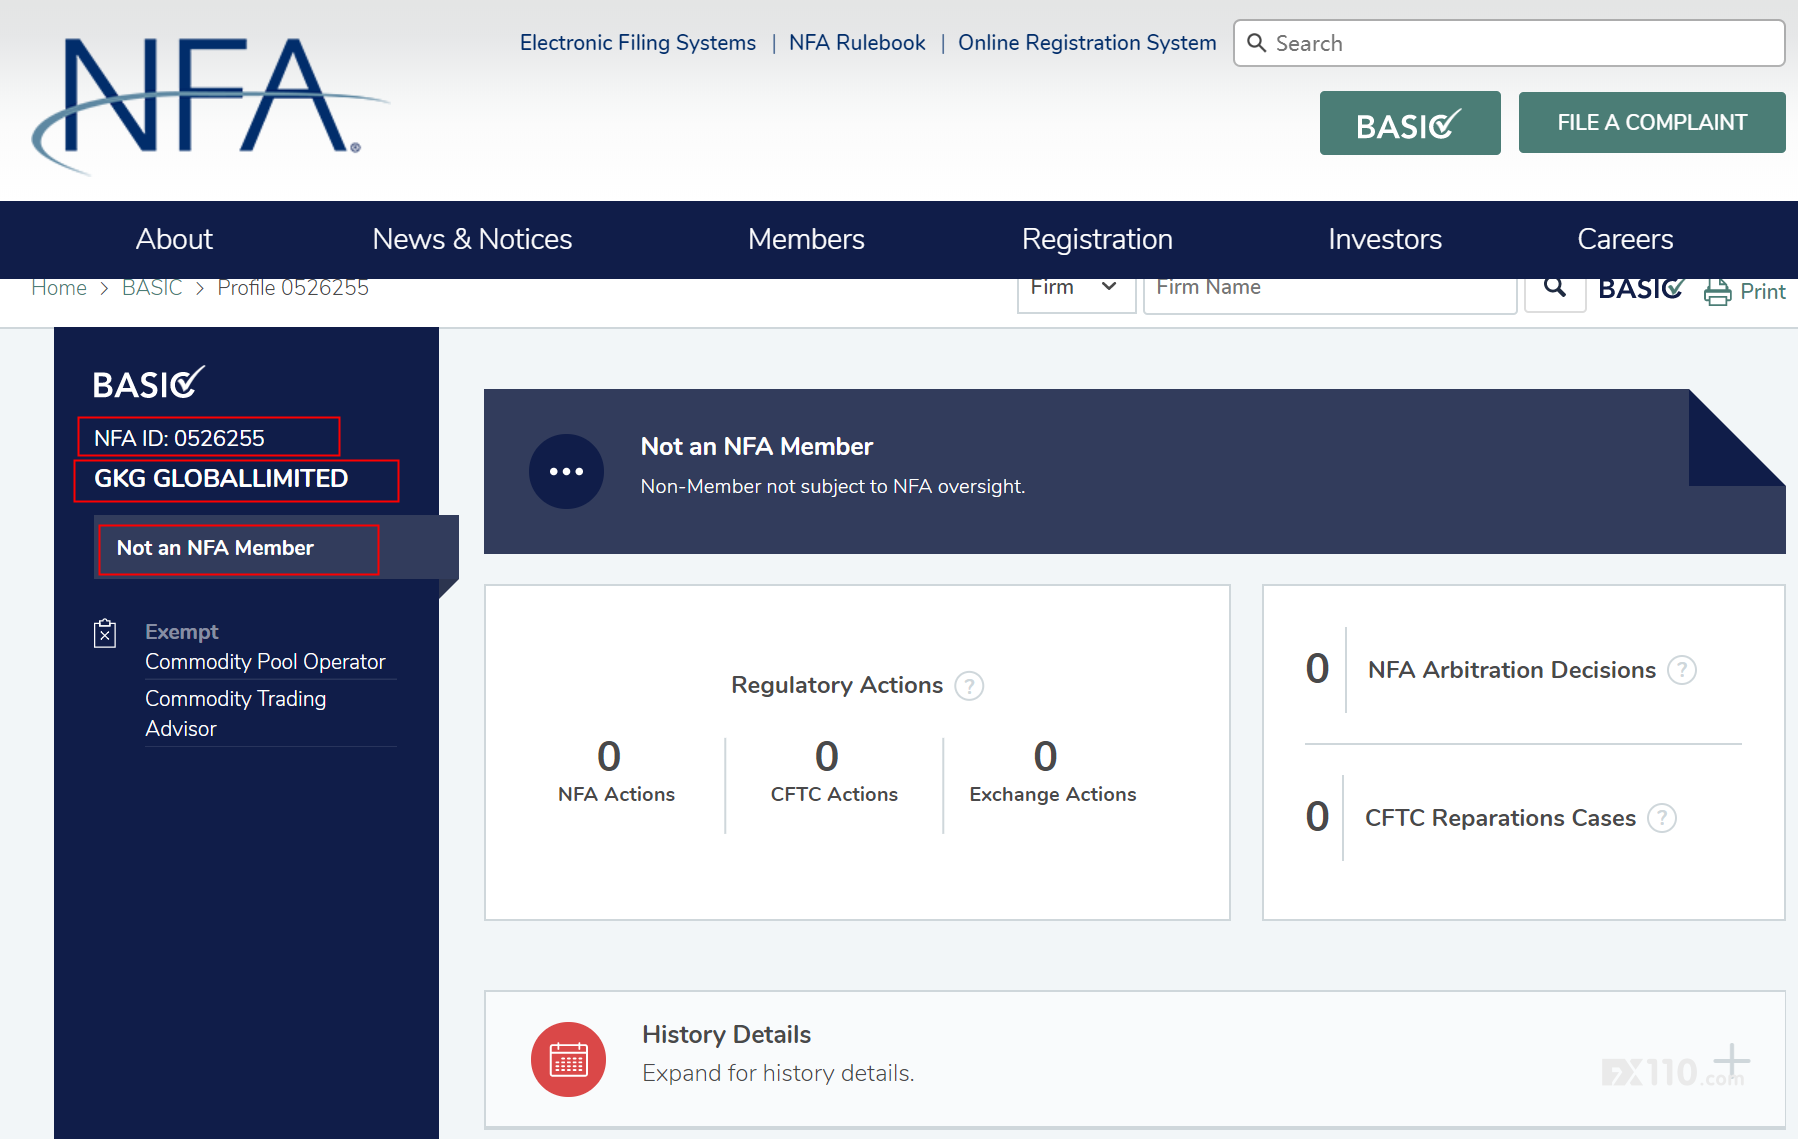This screenshot has height=1139, width=1798.
Task: Click the Exempt label in sidebar
Action: [181, 632]
